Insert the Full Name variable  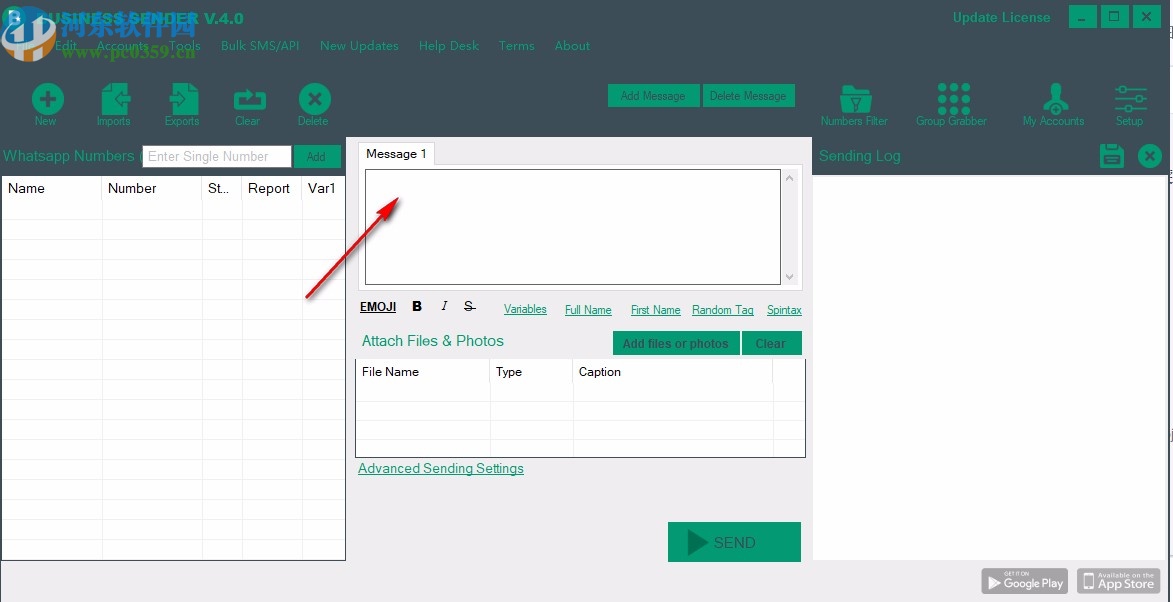click(588, 310)
